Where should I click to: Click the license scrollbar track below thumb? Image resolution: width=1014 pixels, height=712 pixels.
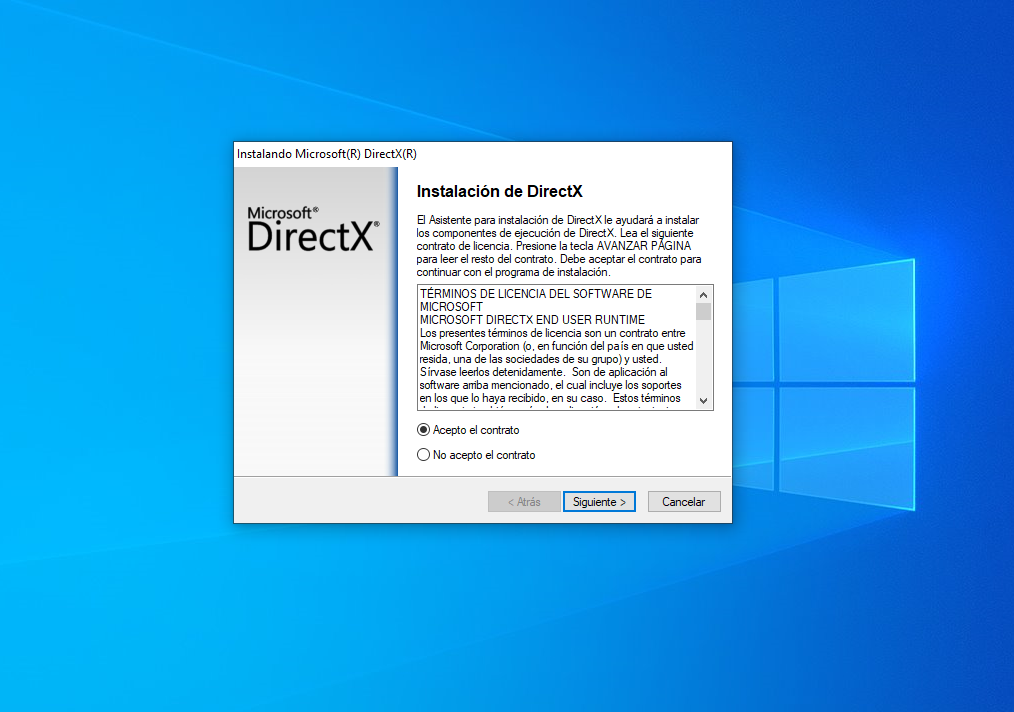click(x=704, y=356)
